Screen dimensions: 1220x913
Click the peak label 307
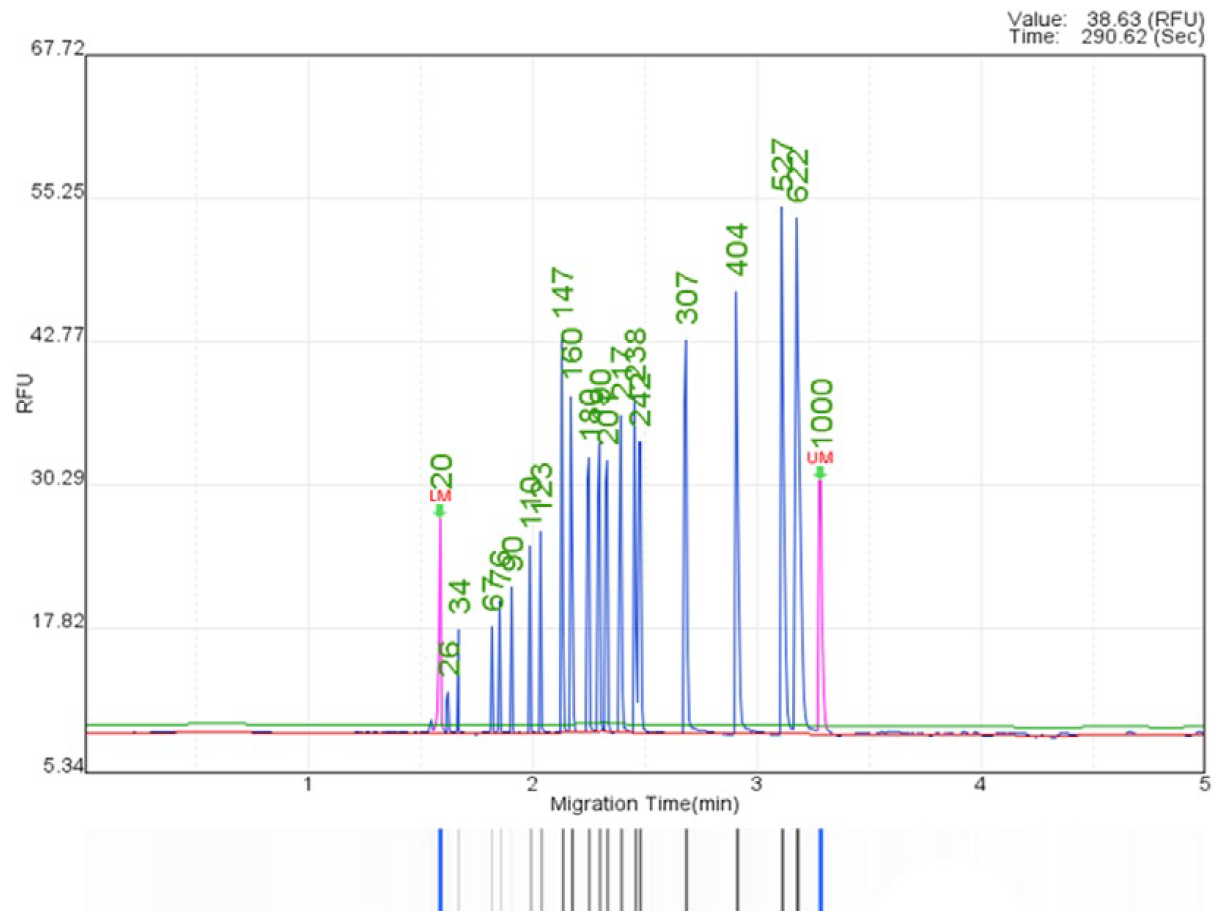[687, 298]
